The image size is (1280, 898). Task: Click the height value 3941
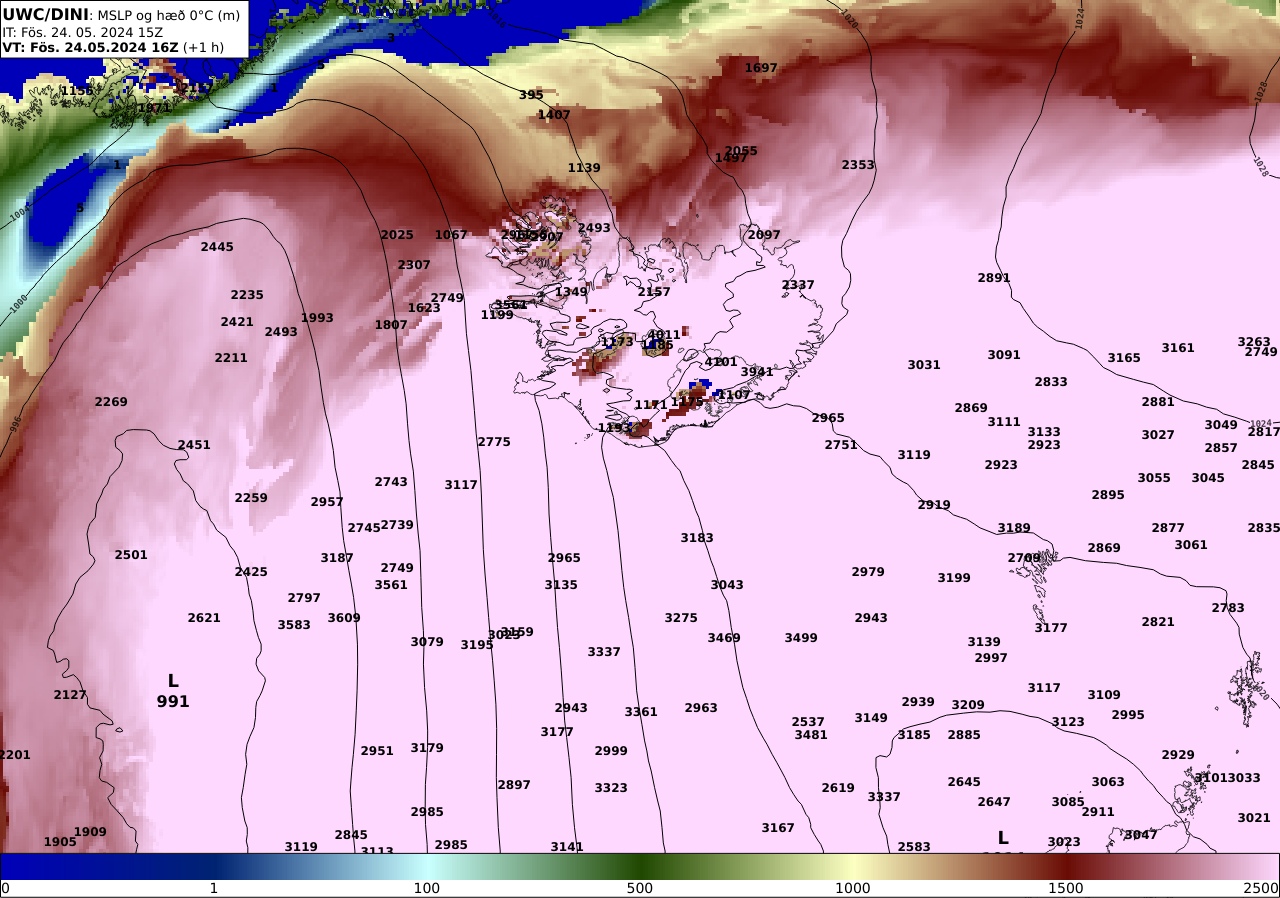coord(757,372)
